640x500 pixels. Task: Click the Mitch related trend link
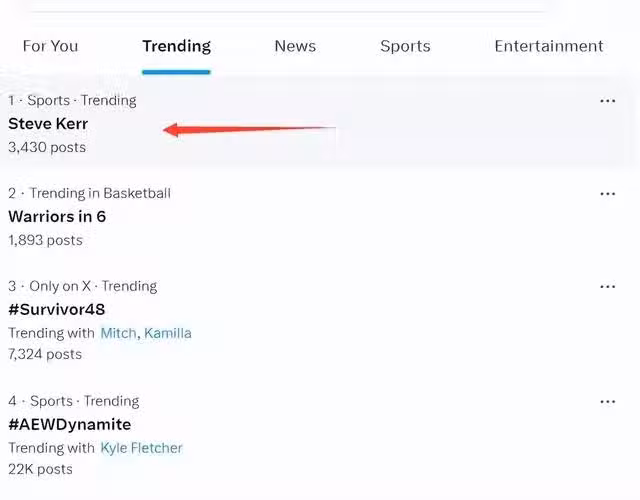coord(118,333)
